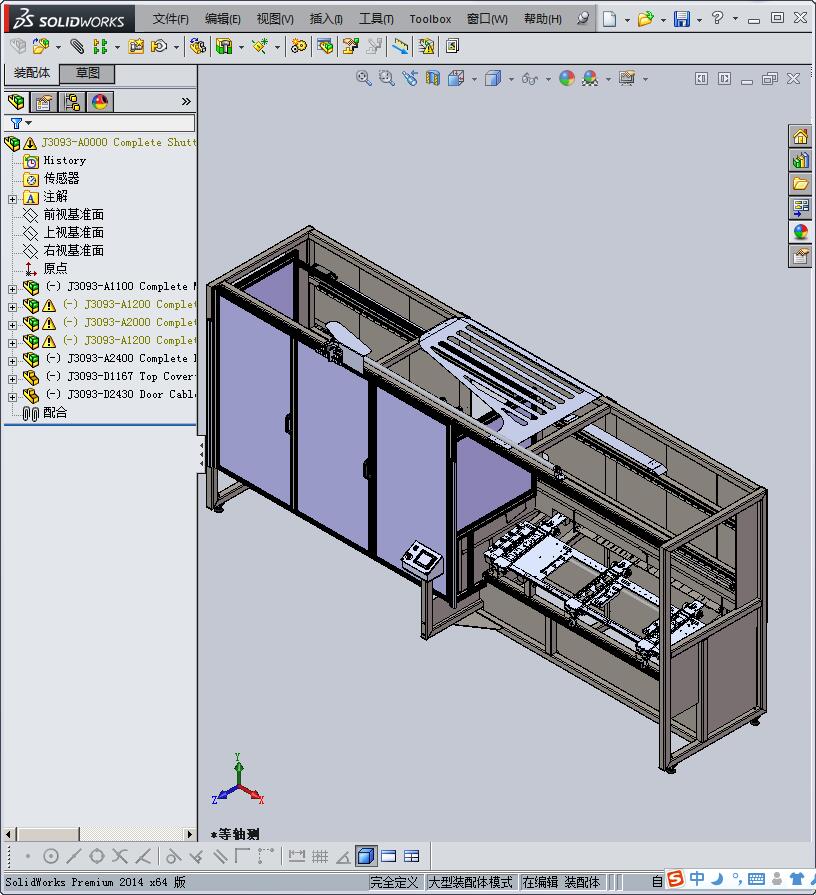Click the Smart Fasteners icon
The width and height of the screenshot is (816, 895).
tap(136, 46)
